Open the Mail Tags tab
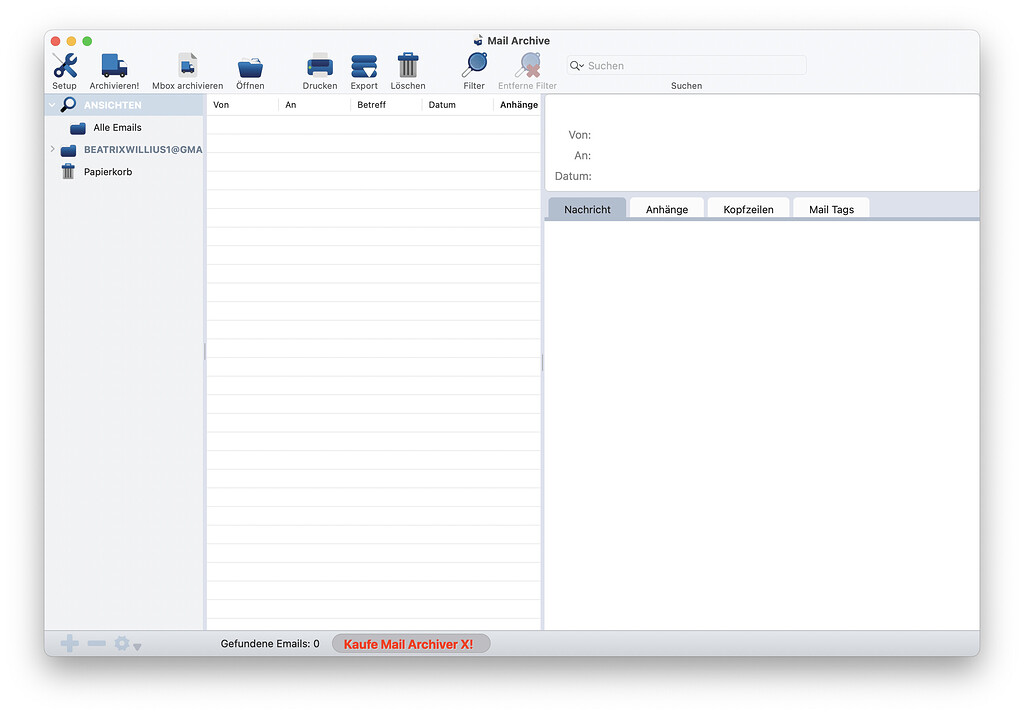Image resolution: width=1024 pixels, height=714 pixels. click(831, 208)
